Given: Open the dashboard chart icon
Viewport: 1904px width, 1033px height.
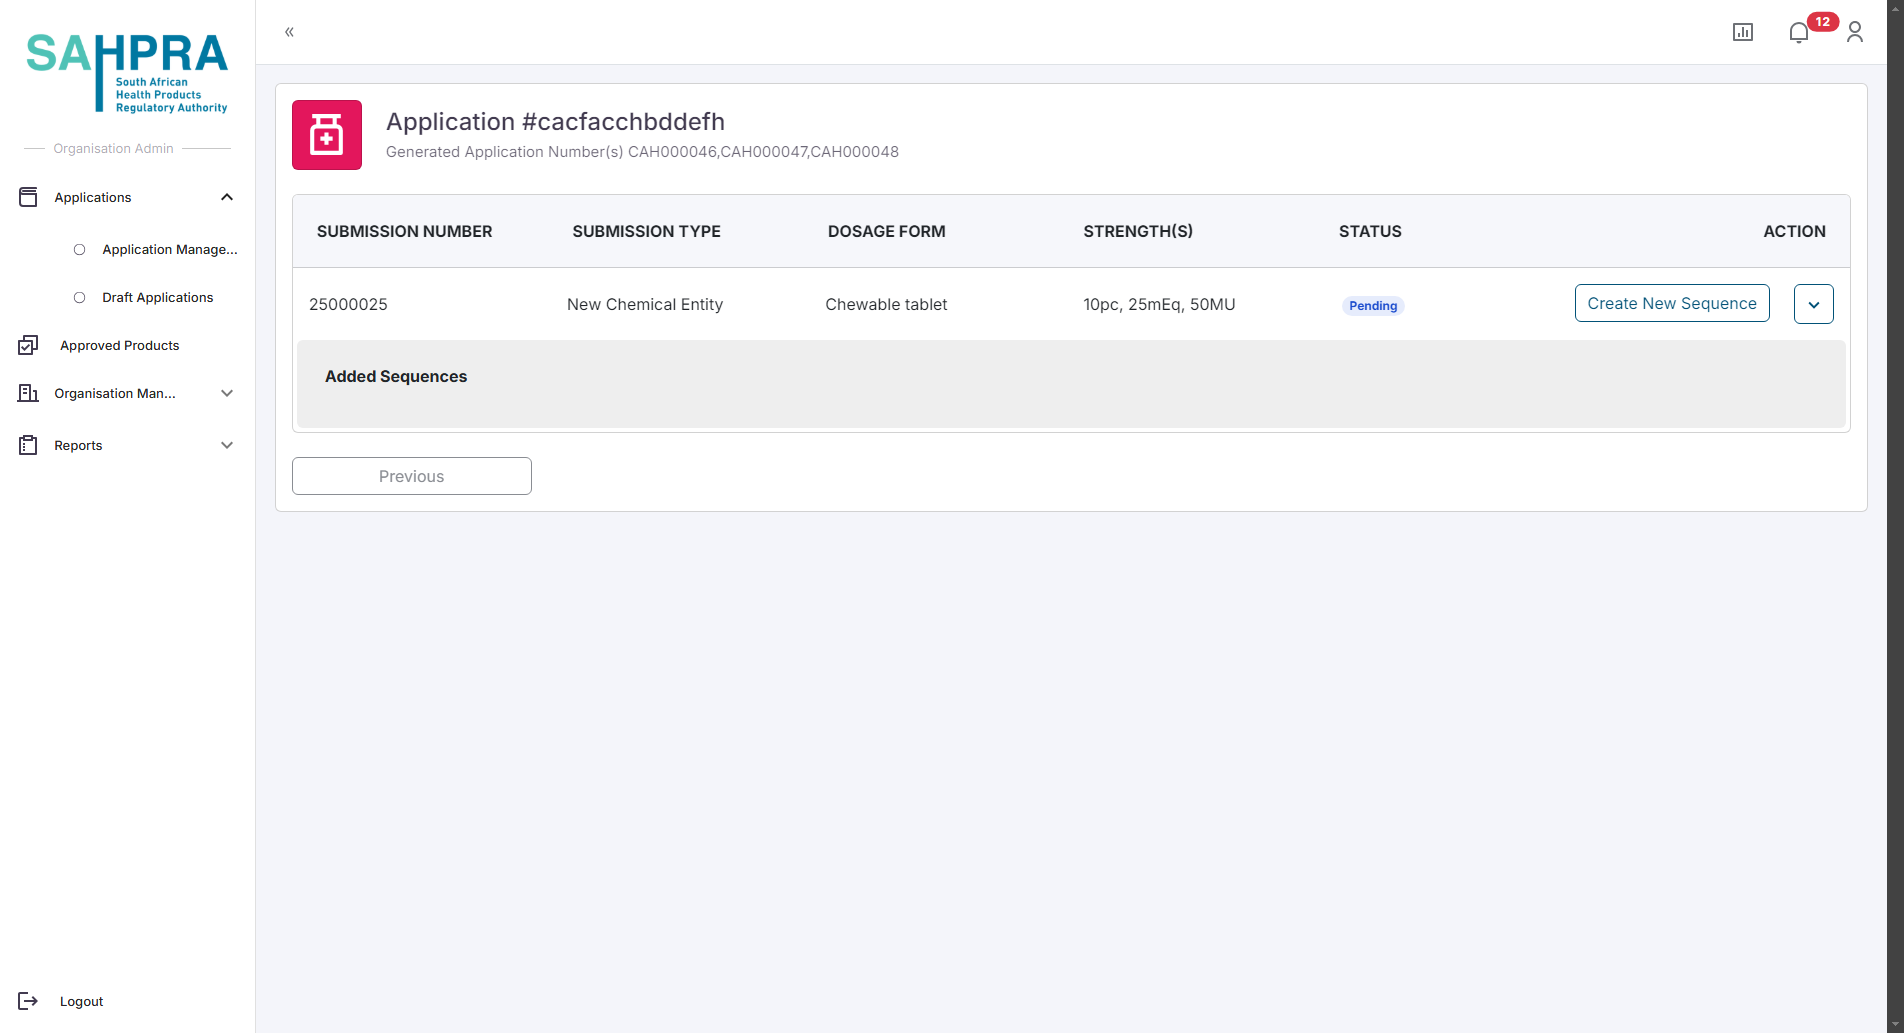Looking at the screenshot, I should point(1742,32).
